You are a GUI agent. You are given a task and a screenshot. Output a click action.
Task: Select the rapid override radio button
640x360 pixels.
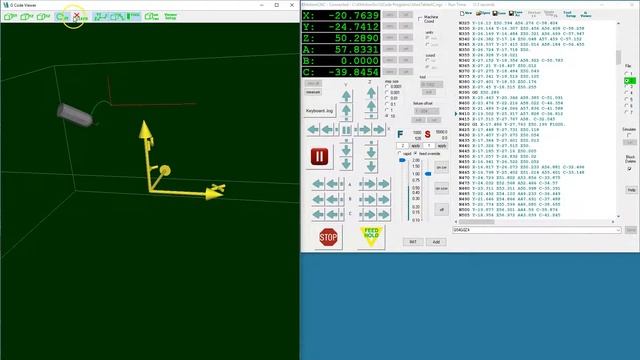click(400, 153)
